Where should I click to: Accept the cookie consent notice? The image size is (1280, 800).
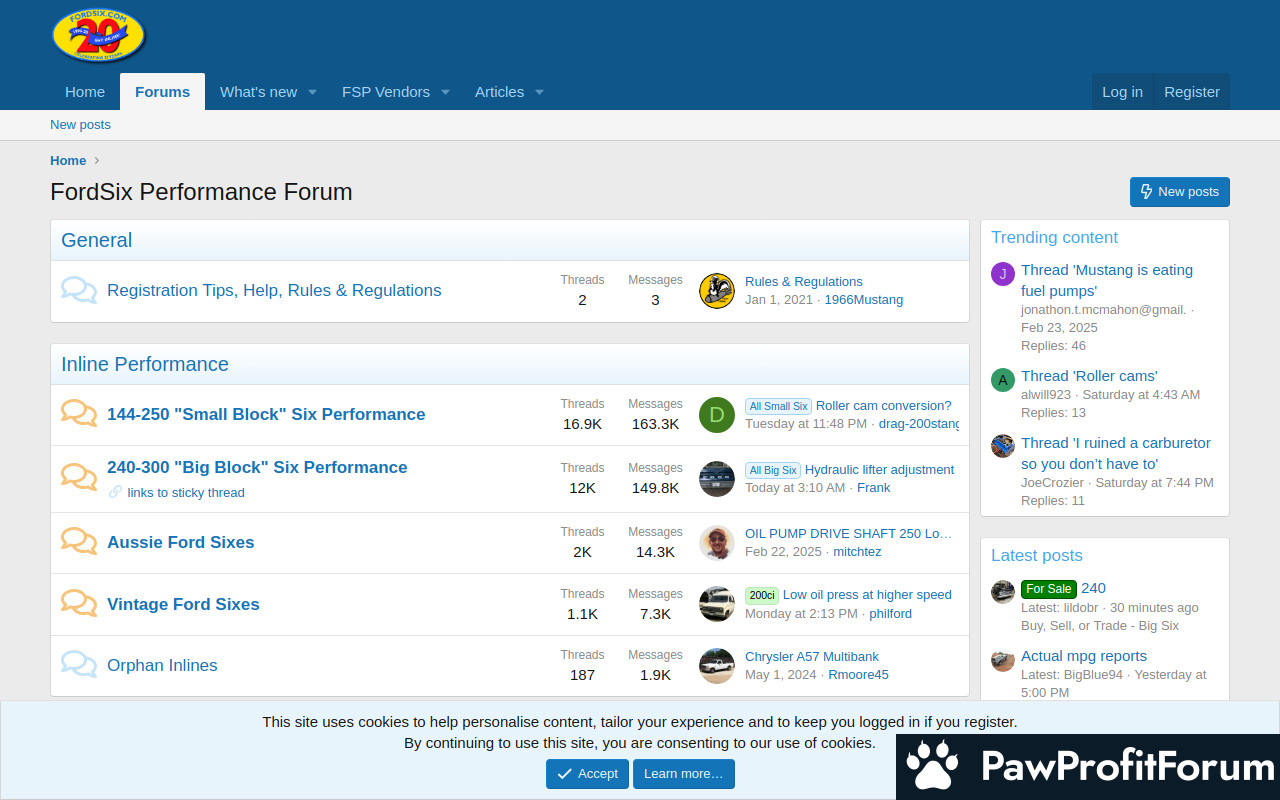pos(587,774)
